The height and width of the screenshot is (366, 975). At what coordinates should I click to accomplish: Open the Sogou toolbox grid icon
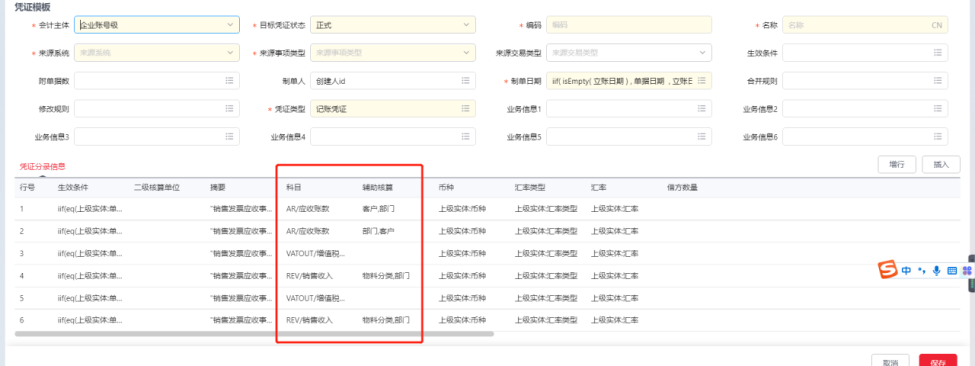967,271
